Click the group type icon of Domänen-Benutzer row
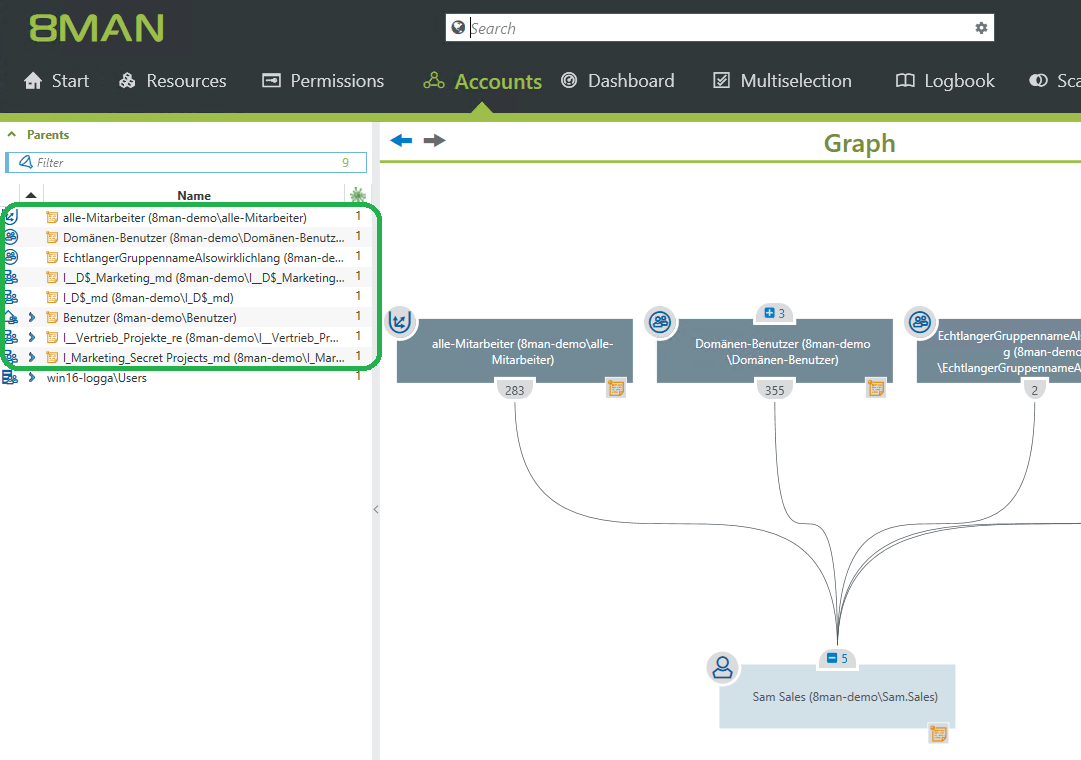 [x=11, y=237]
